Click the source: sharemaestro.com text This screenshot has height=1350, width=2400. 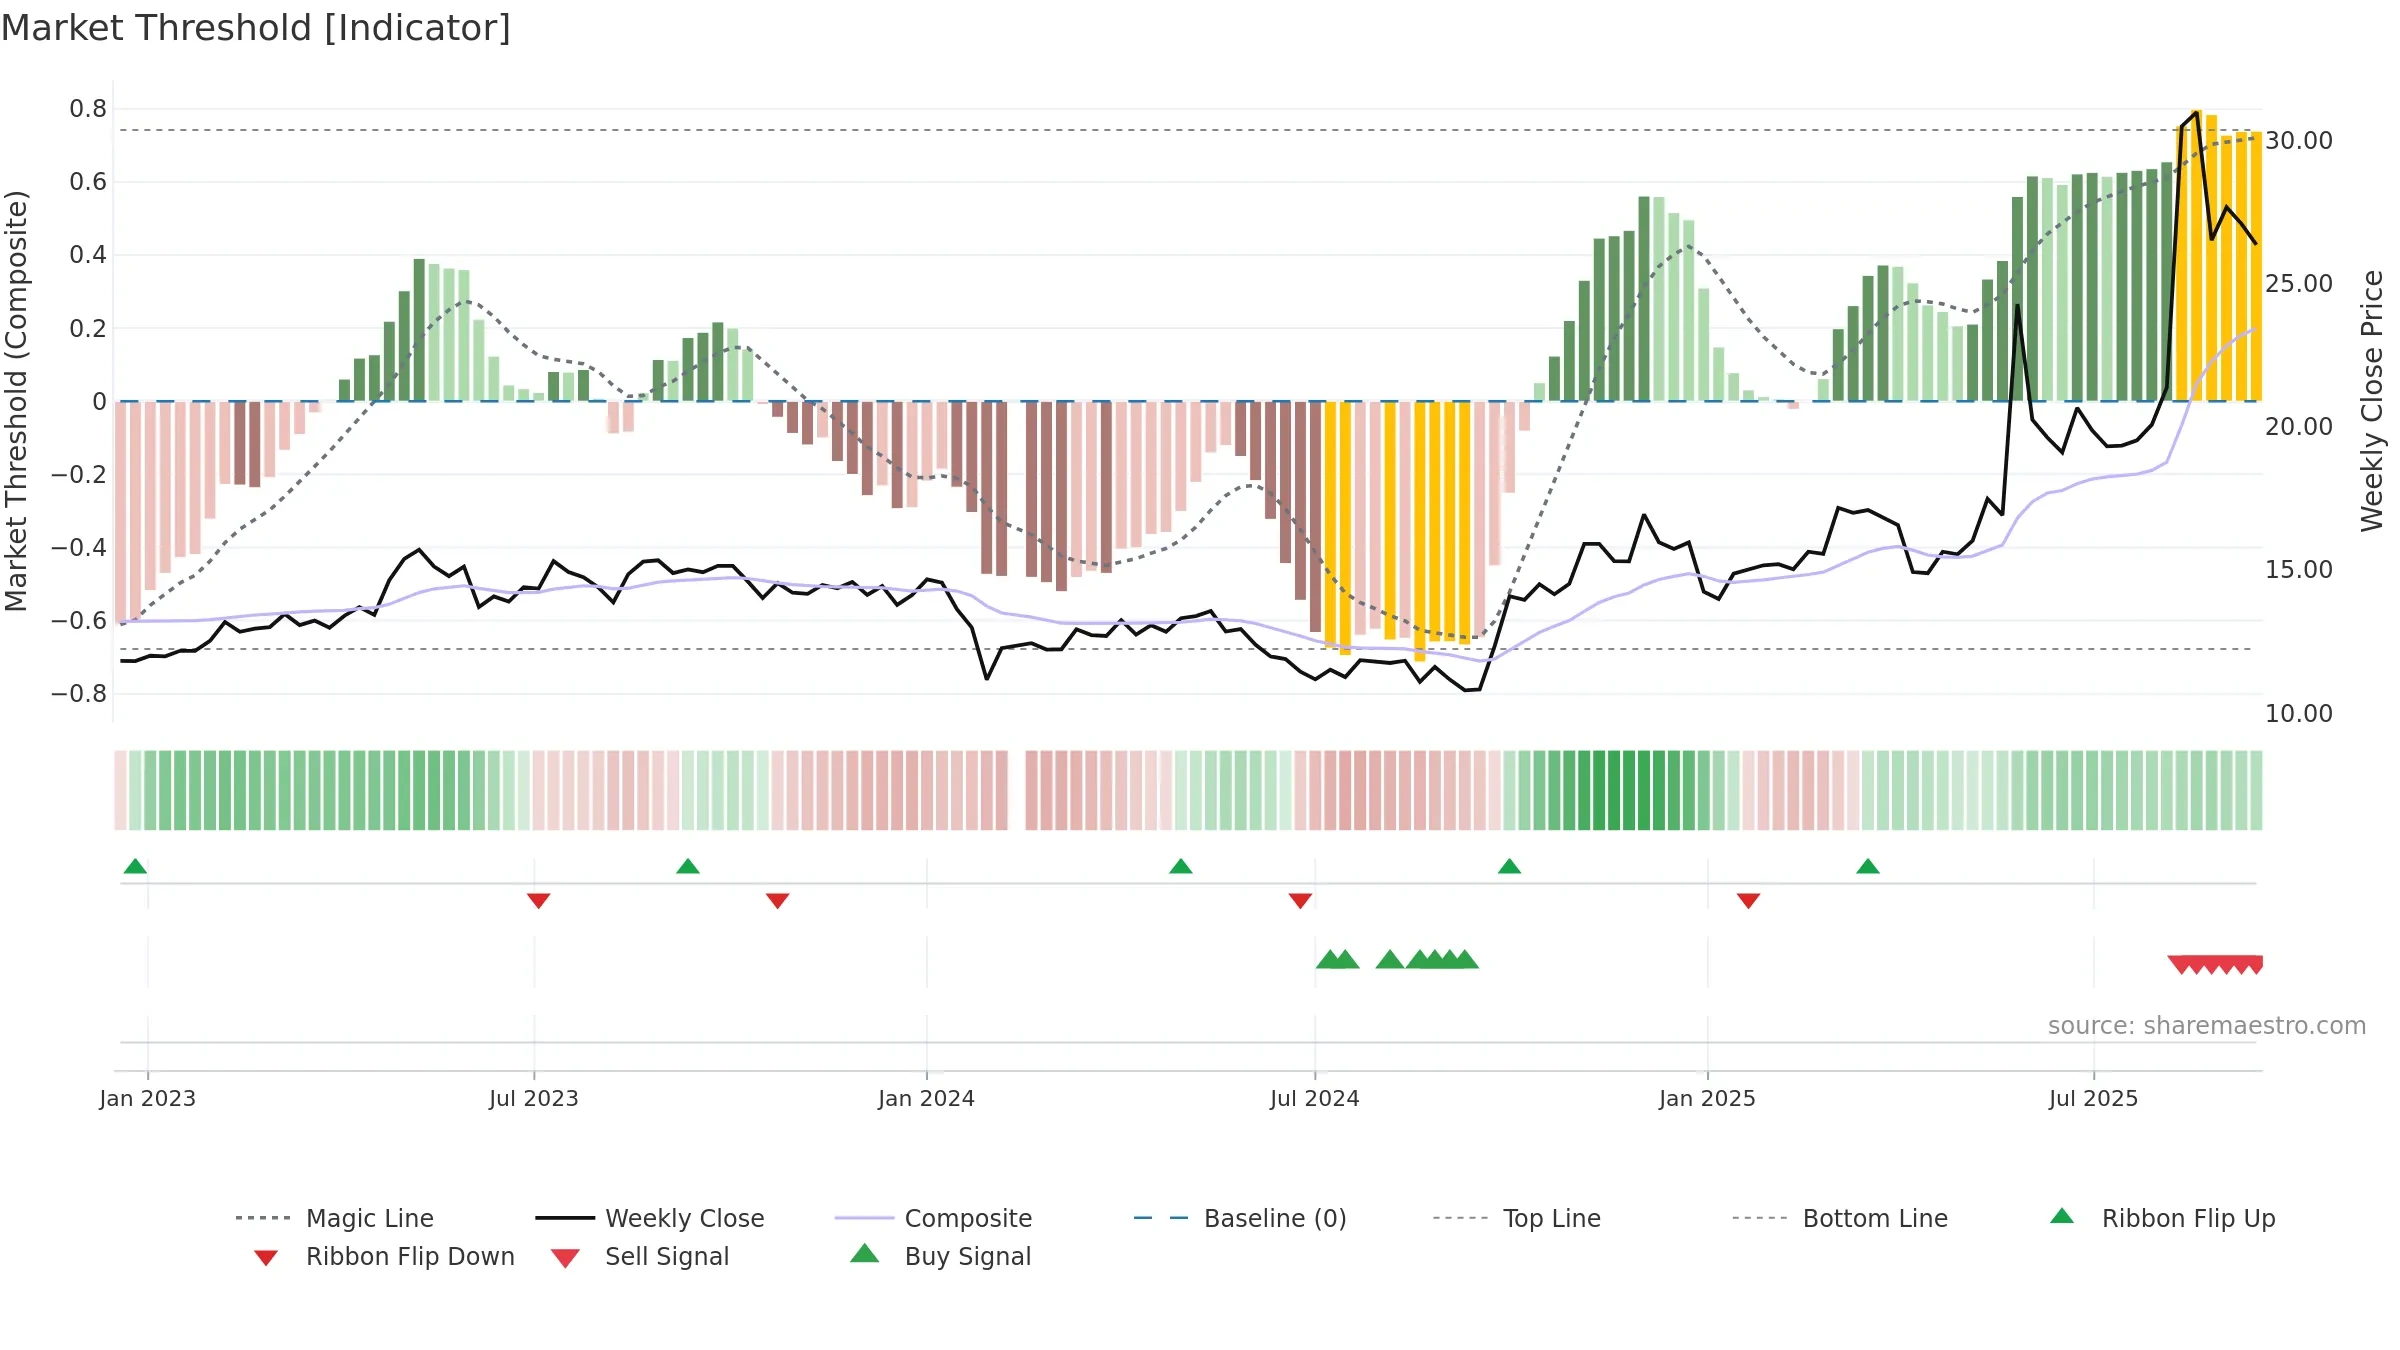coord(2207,1026)
